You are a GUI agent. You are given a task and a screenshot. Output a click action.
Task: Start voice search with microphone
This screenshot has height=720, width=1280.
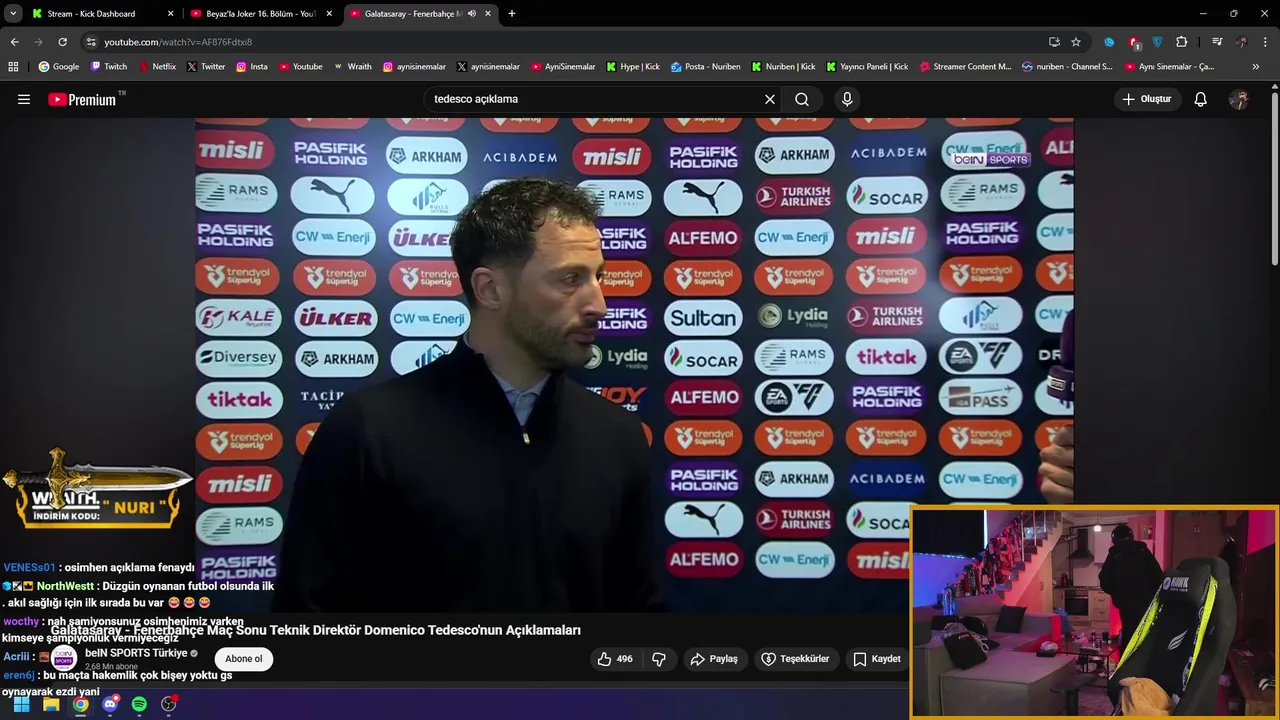[847, 99]
